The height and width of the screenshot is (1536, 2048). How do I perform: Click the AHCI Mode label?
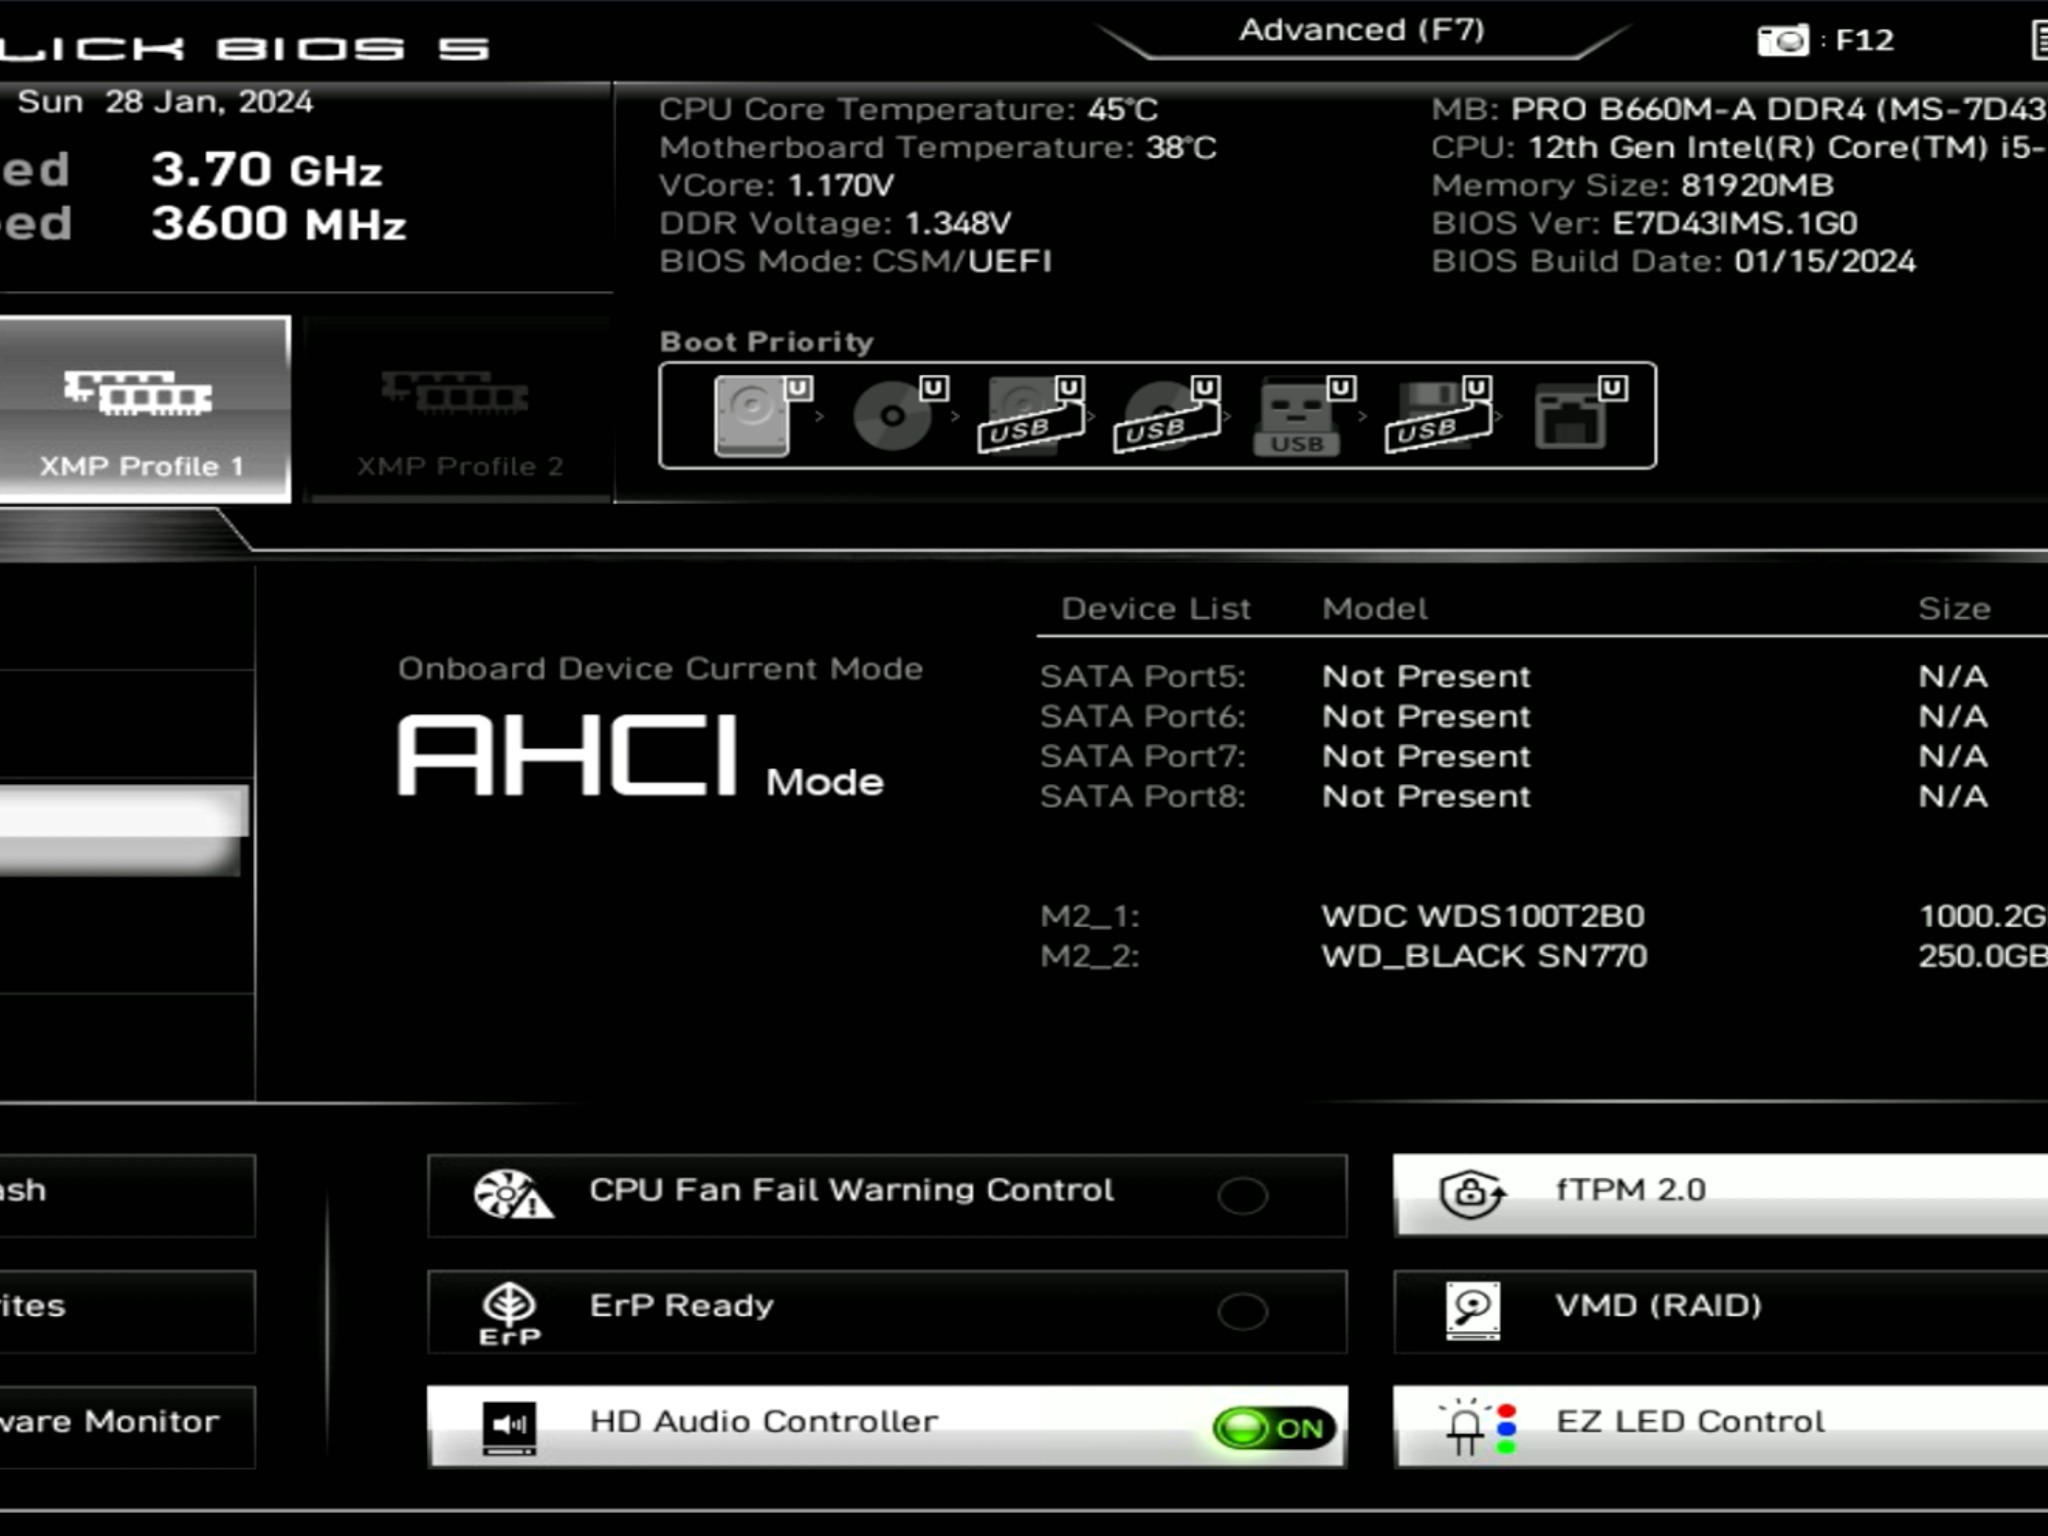pyautogui.click(x=640, y=755)
